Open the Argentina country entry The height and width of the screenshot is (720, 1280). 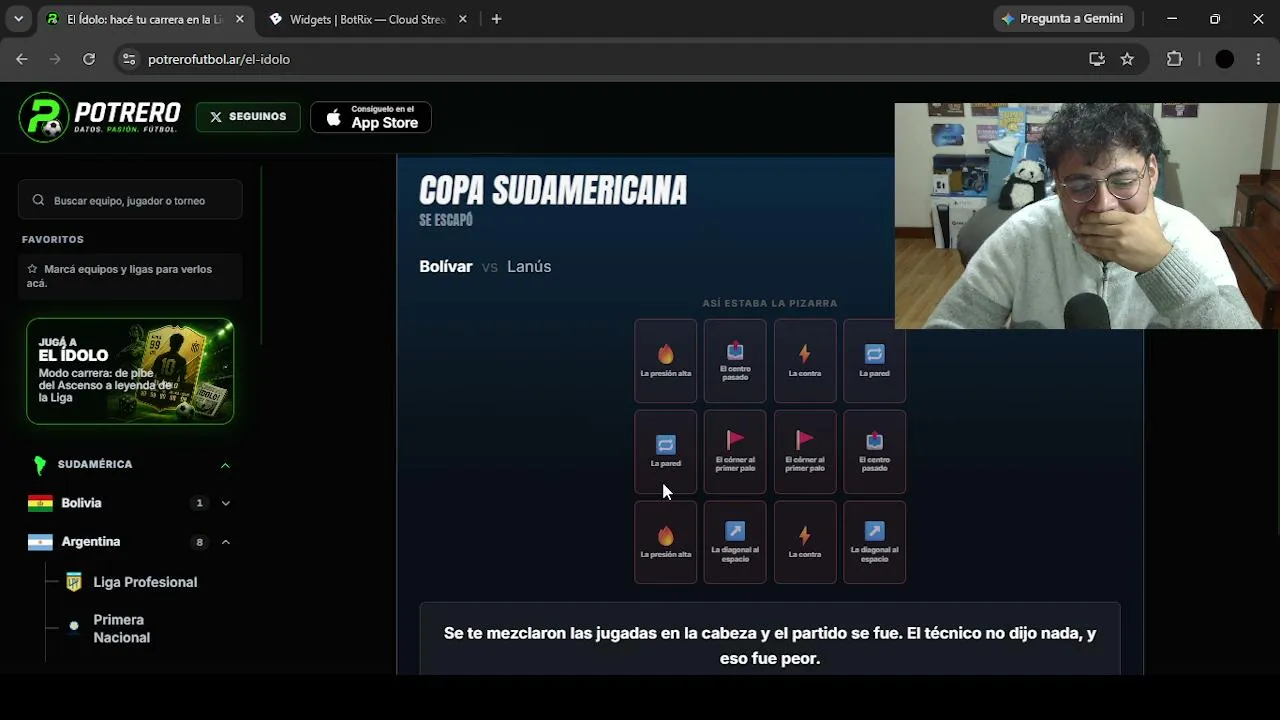point(91,542)
